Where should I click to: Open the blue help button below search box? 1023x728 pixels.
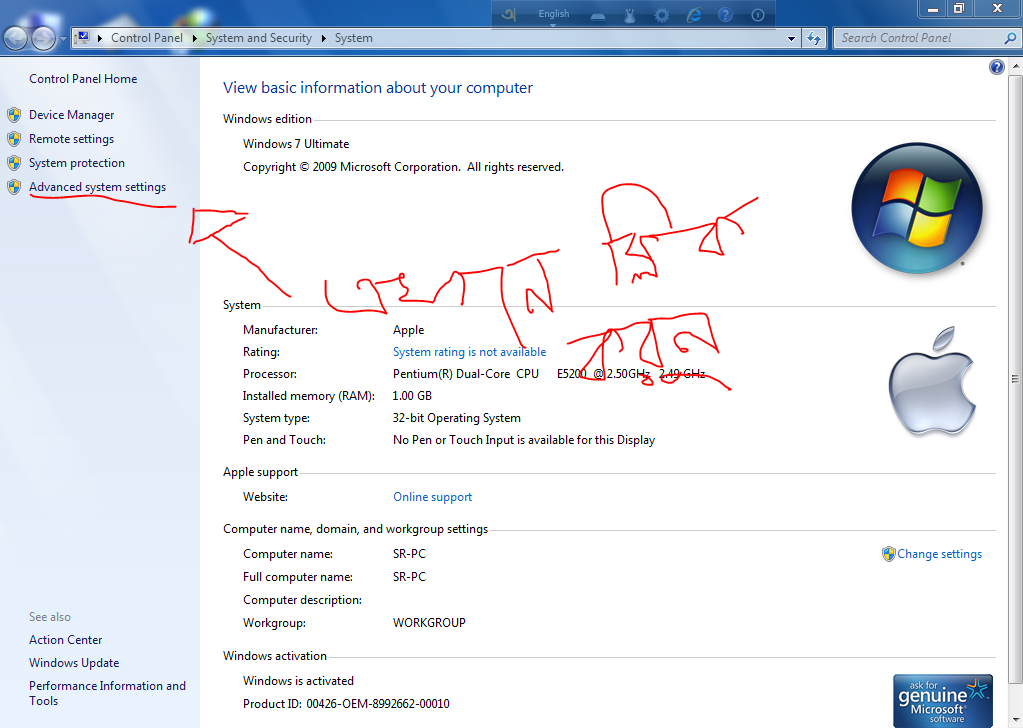tap(996, 67)
